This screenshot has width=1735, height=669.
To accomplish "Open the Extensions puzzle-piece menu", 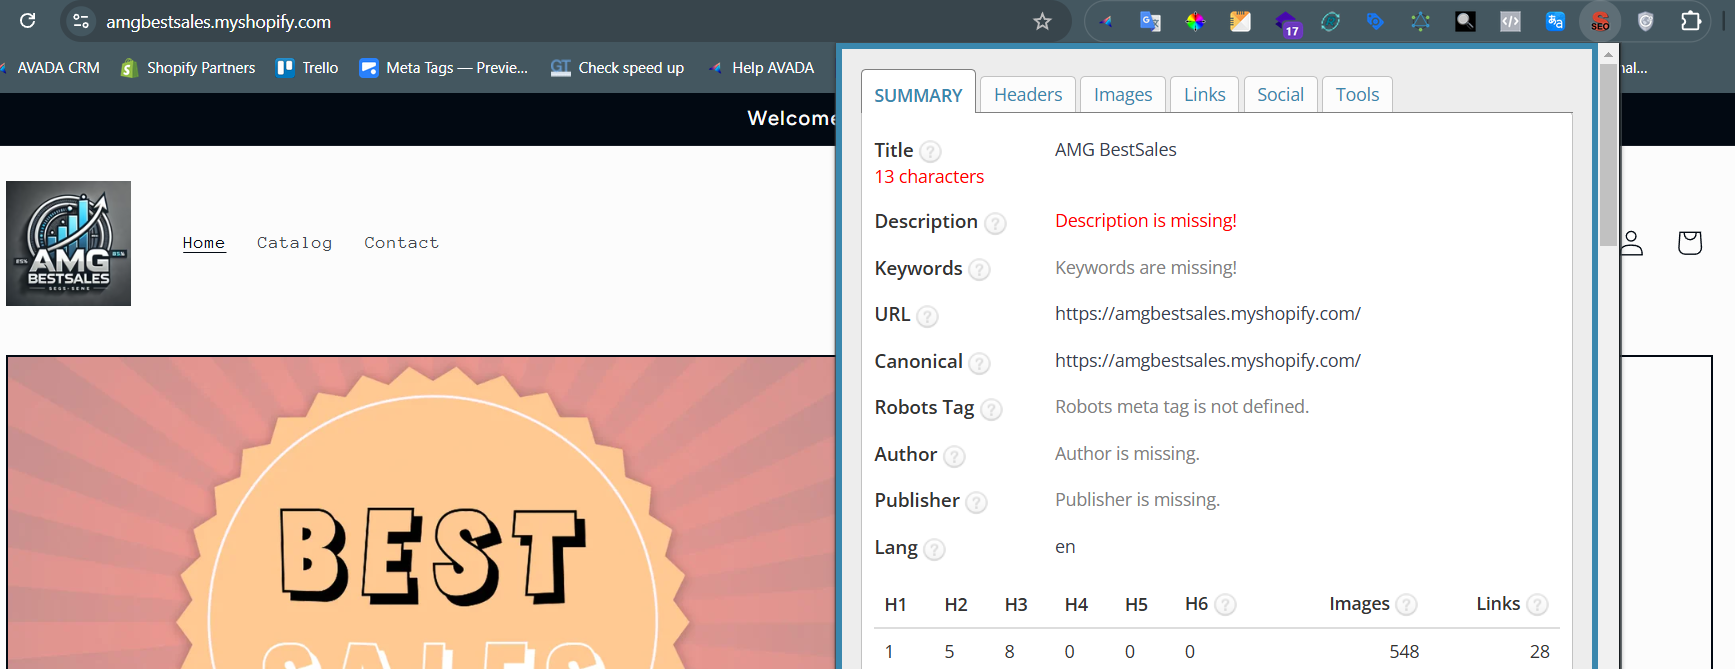I will 1690,21.
